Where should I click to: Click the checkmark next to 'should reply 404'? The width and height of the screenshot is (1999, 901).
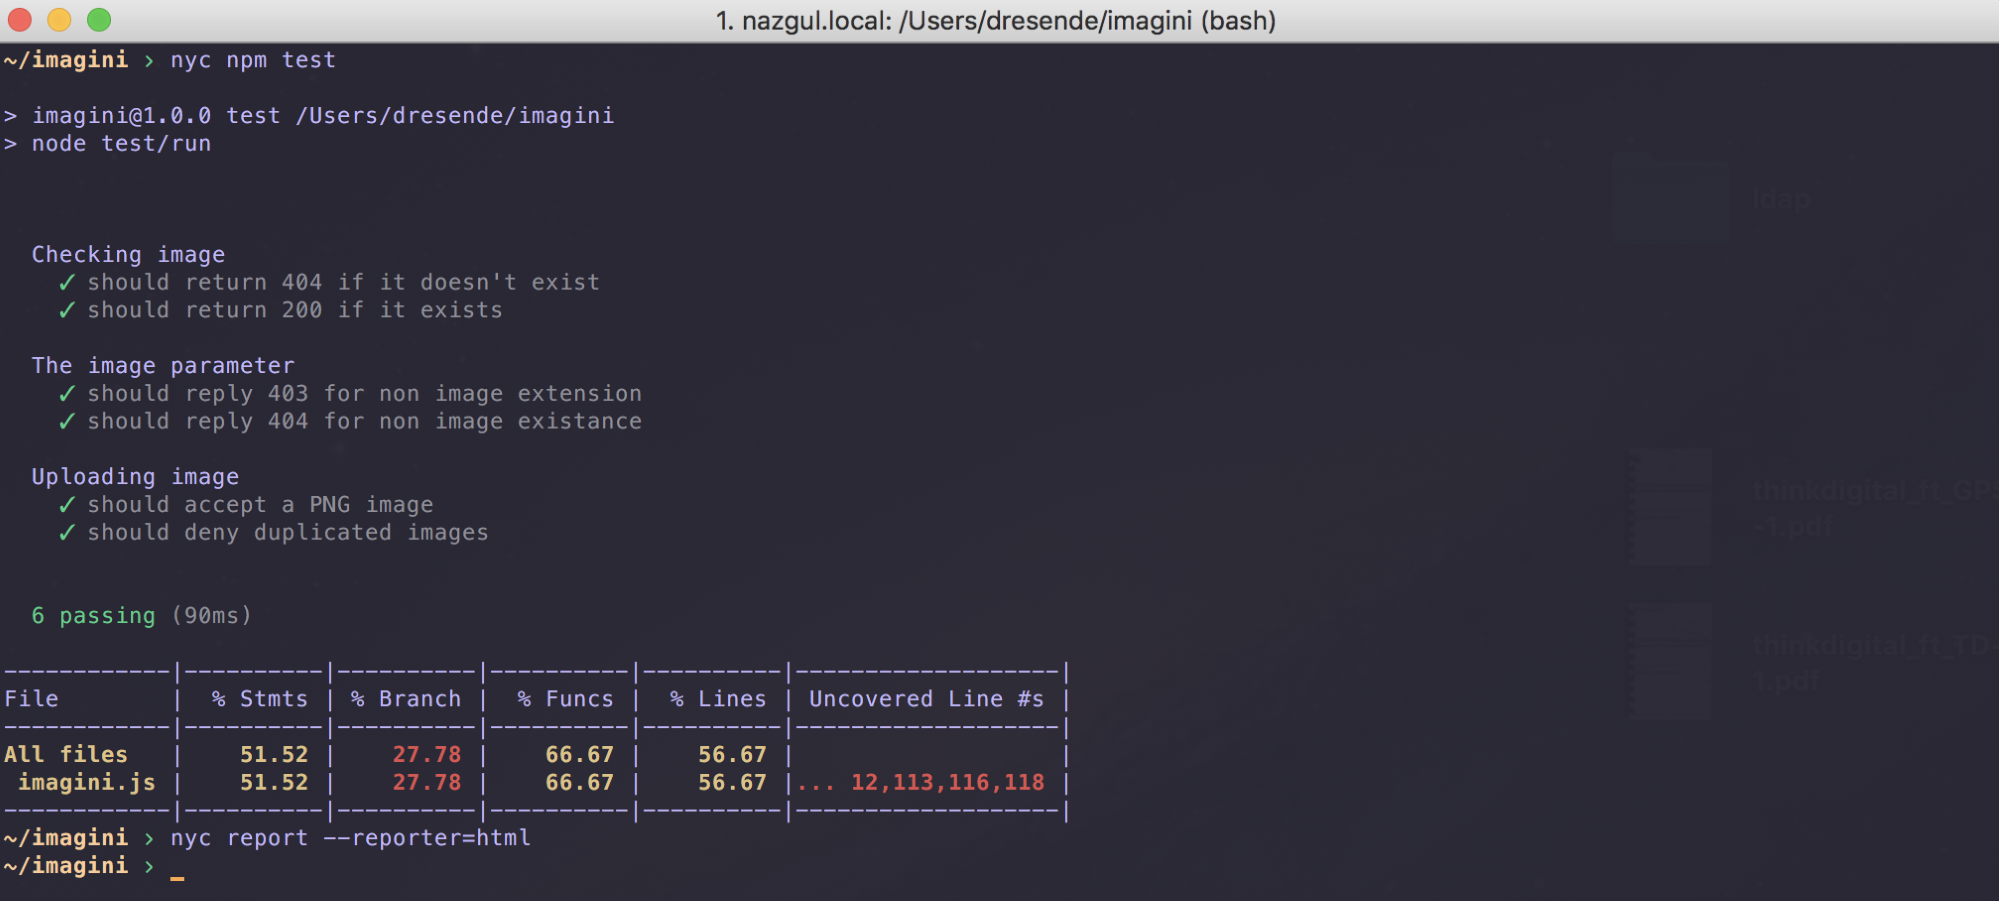coord(67,422)
